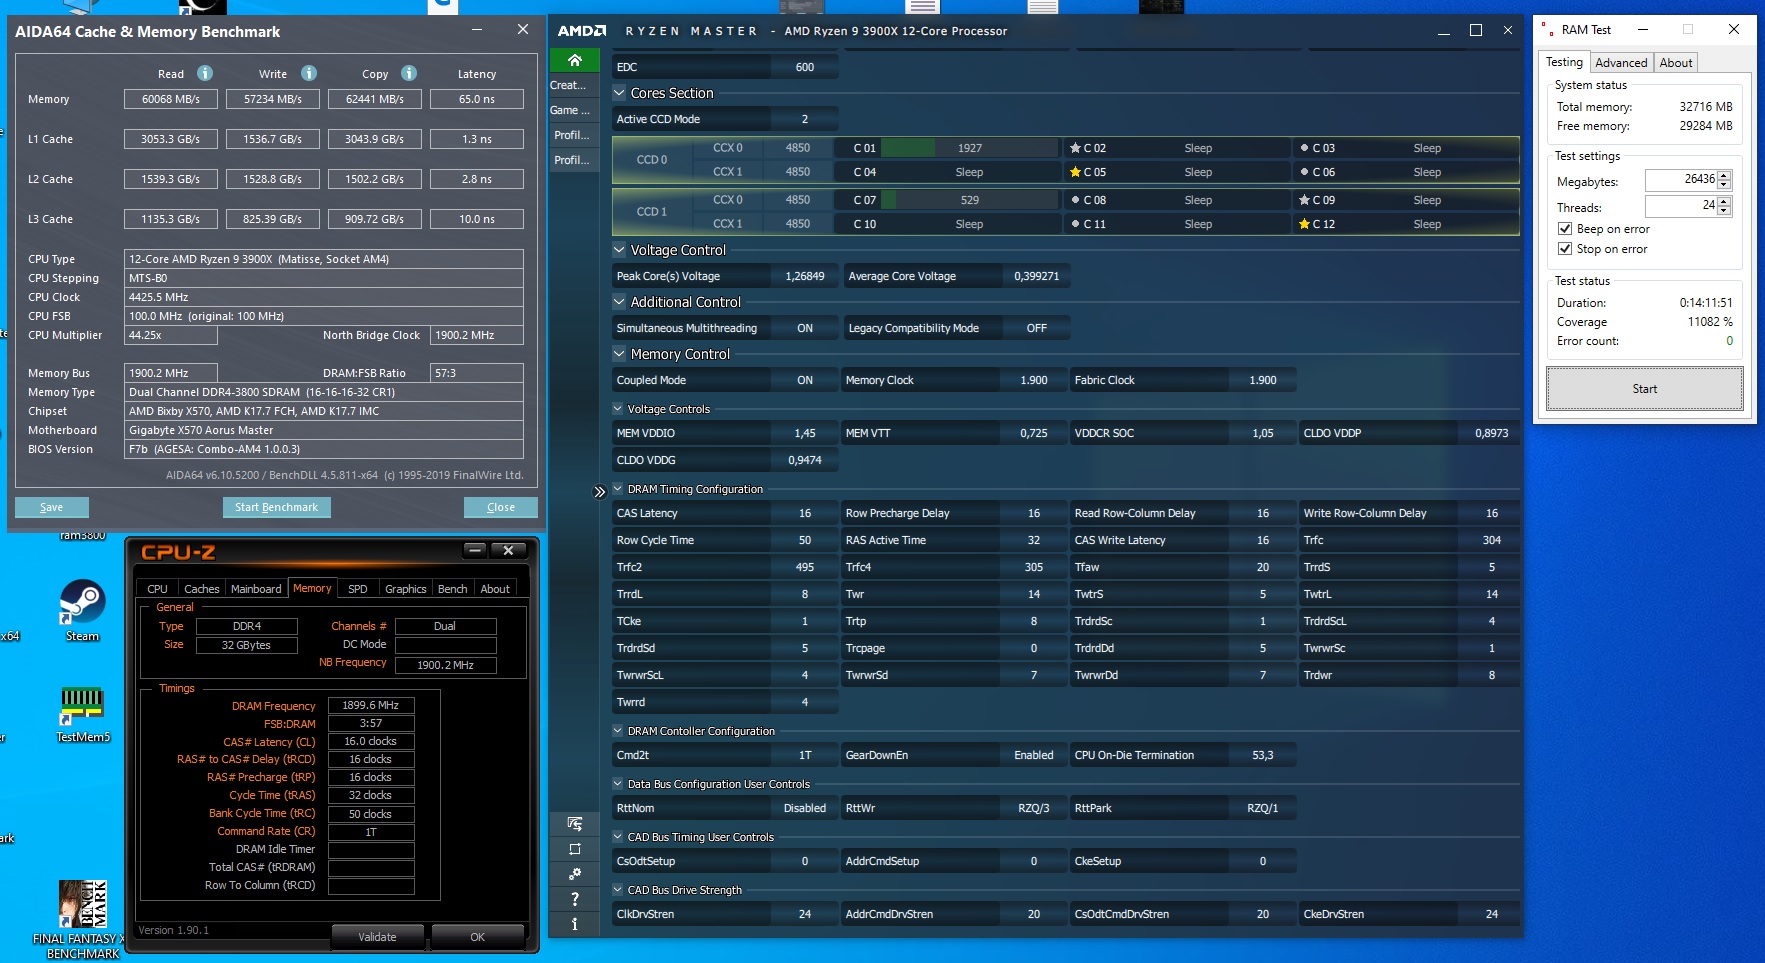Screen dimensions: 1765x963
Task: Open Ryzen Master help question mark icon
Action: pos(575,899)
